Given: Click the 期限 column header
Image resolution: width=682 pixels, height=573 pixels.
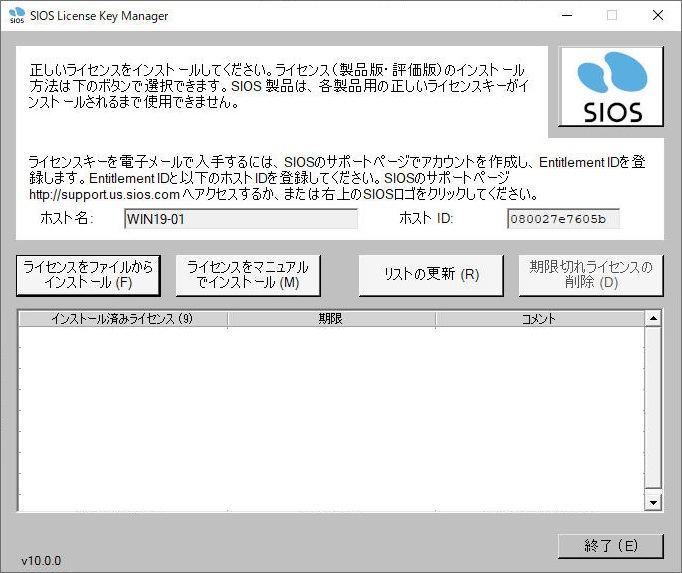Looking at the screenshot, I should click(x=331, y=320).
